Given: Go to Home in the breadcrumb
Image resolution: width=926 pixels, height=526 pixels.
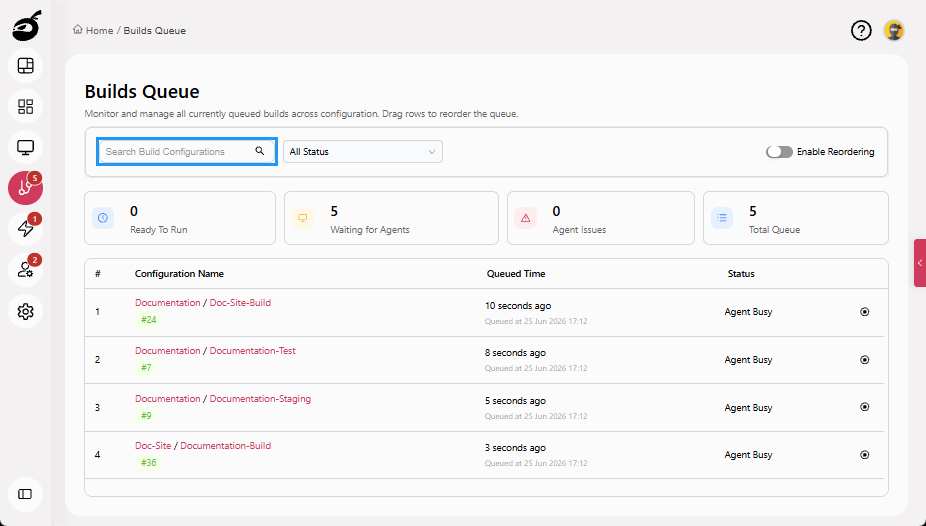Looking at the screenshot, I should 99,31.
